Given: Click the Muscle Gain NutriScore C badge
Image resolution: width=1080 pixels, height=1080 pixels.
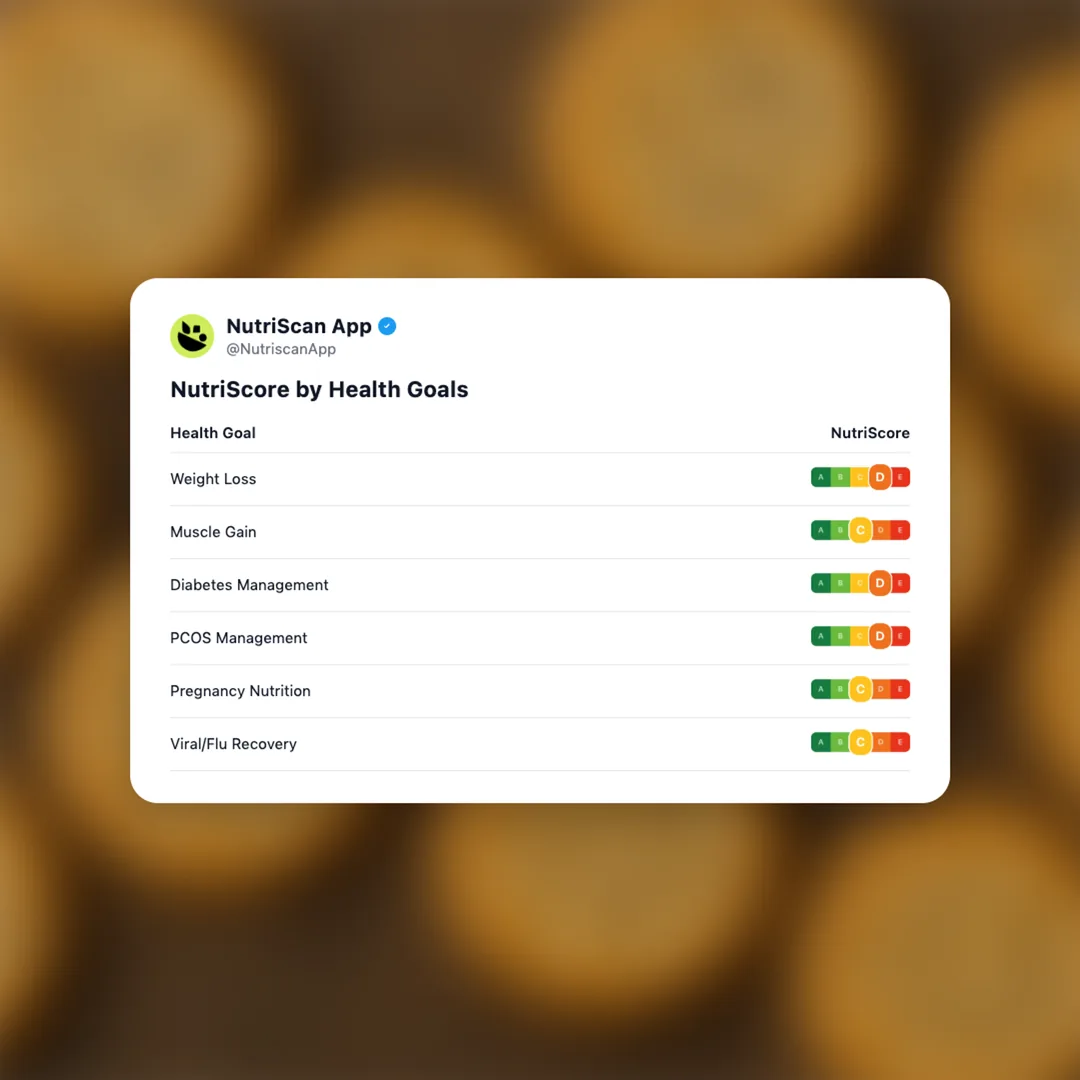Looking at the screenshot, I should click(x=860, y=531).
